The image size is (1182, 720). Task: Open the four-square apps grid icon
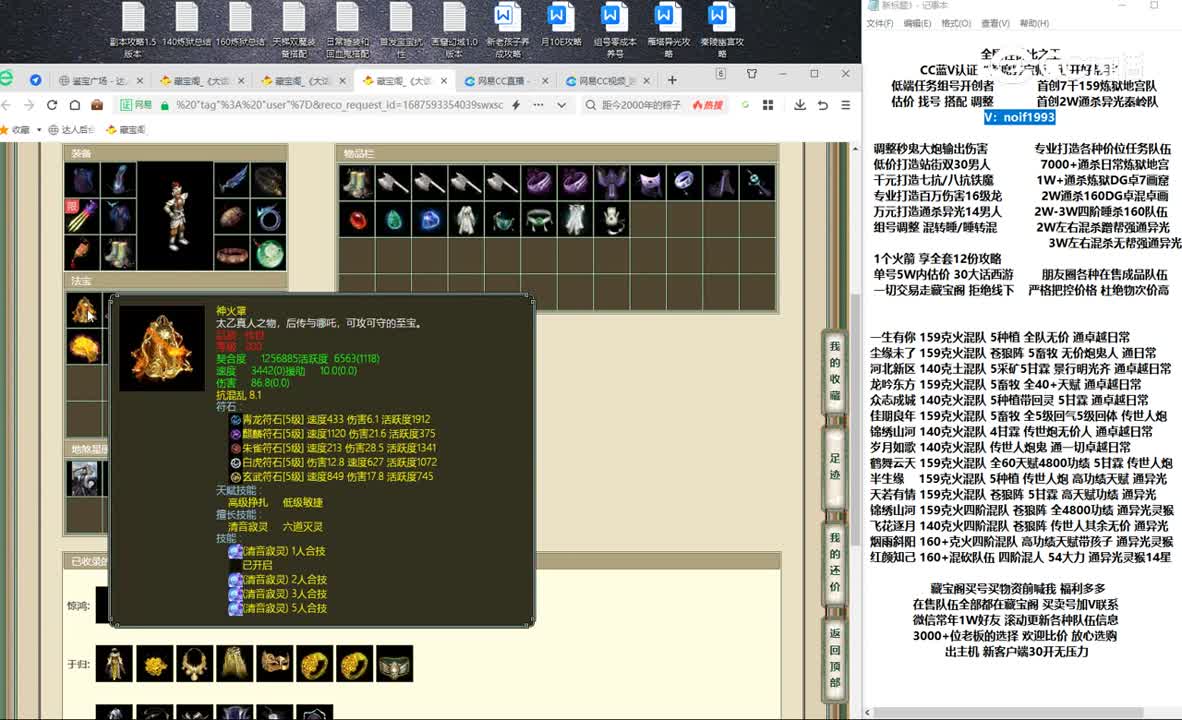pos(768,105)
